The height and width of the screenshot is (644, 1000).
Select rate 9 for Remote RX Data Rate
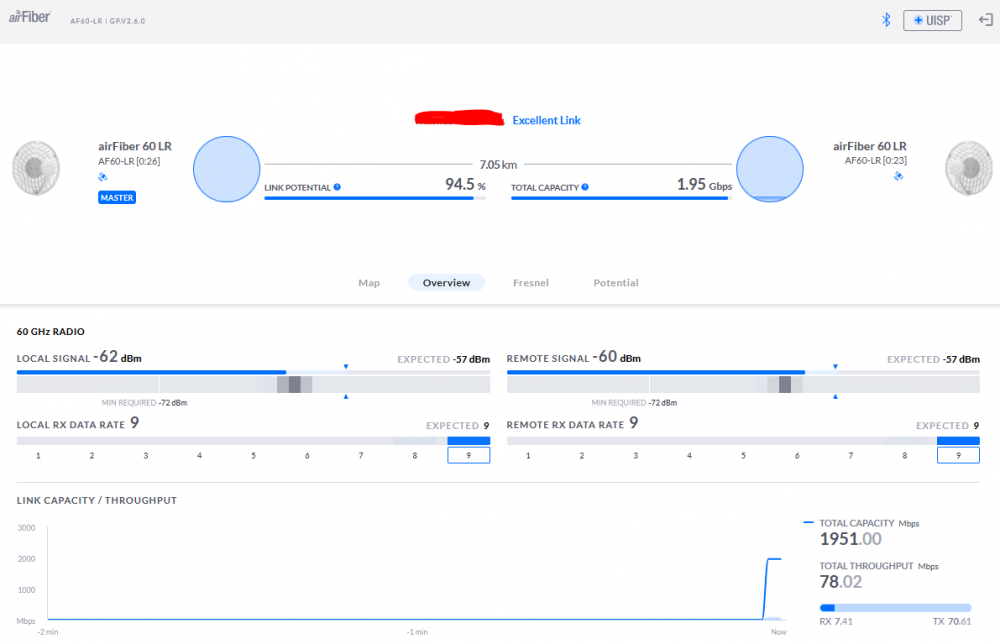tap(958, 454)
